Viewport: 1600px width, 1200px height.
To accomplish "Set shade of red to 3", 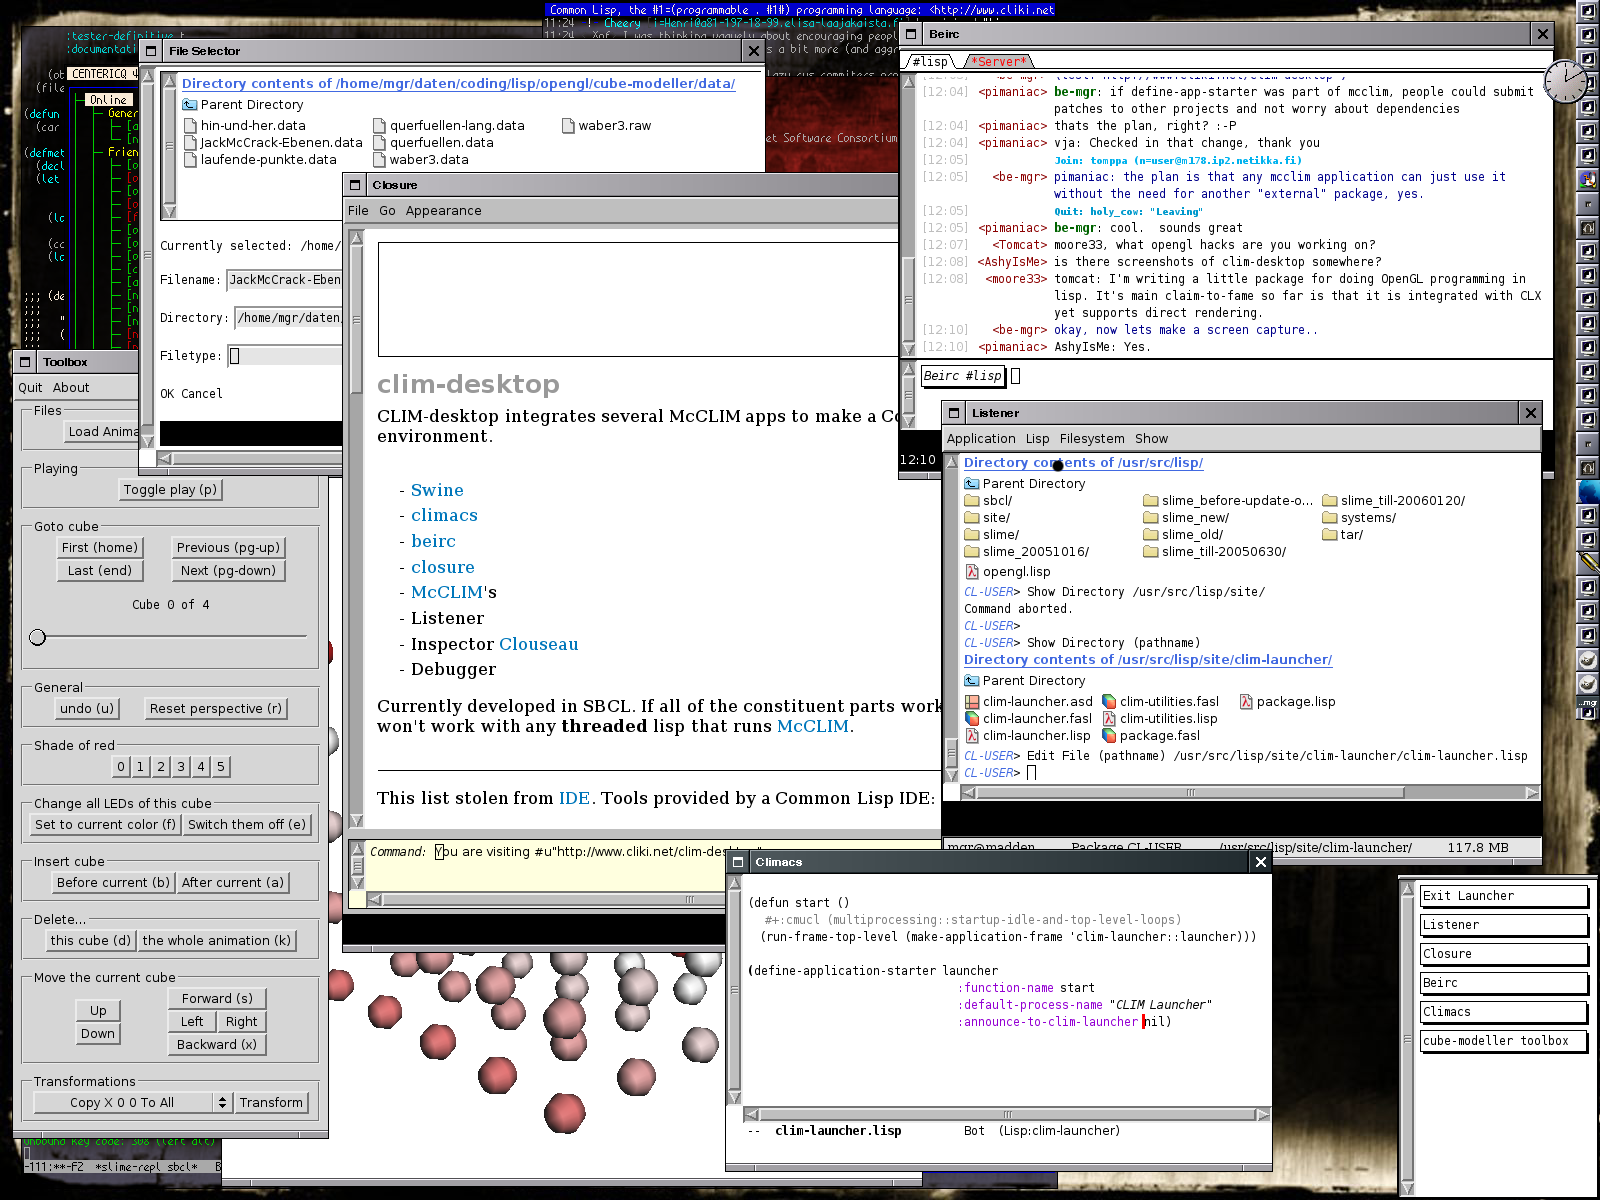I will [181, 766].
